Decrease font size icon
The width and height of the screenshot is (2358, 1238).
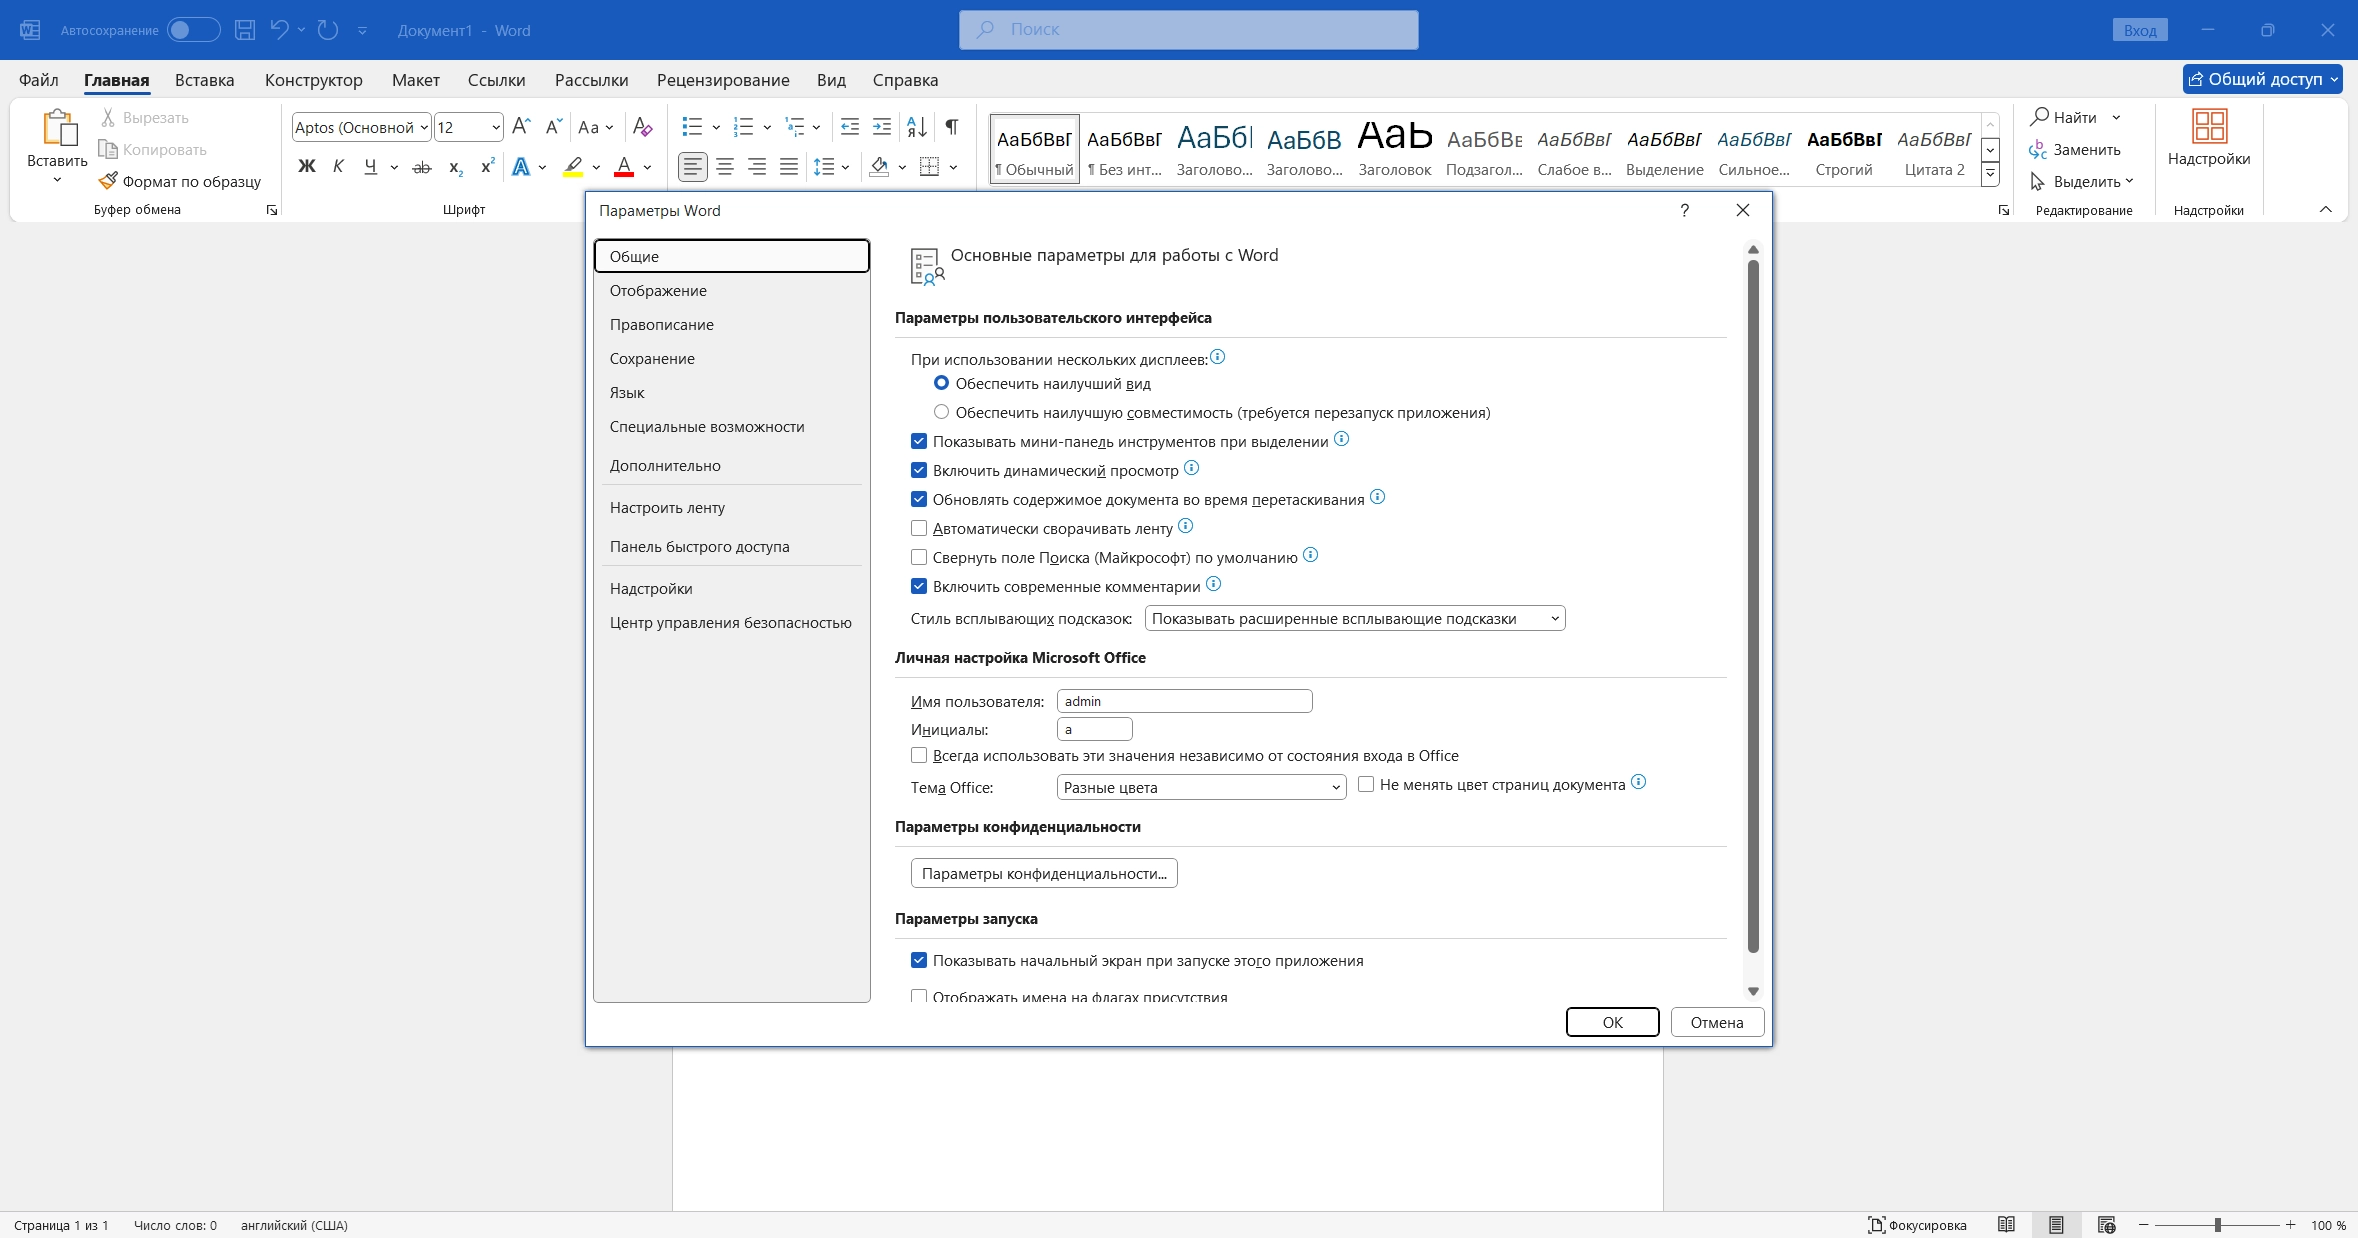point(553,126)
